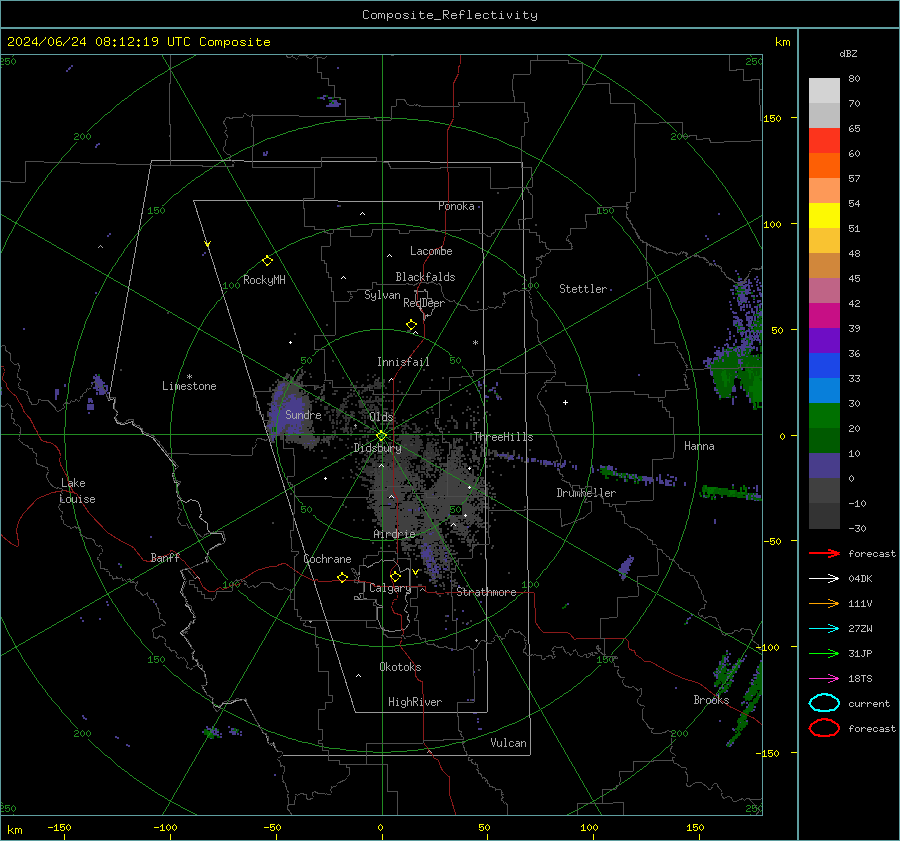Viewport: 900px width, 841px height.
Task: Click the red forecast arrow in legend
Action: coord(824,553)
